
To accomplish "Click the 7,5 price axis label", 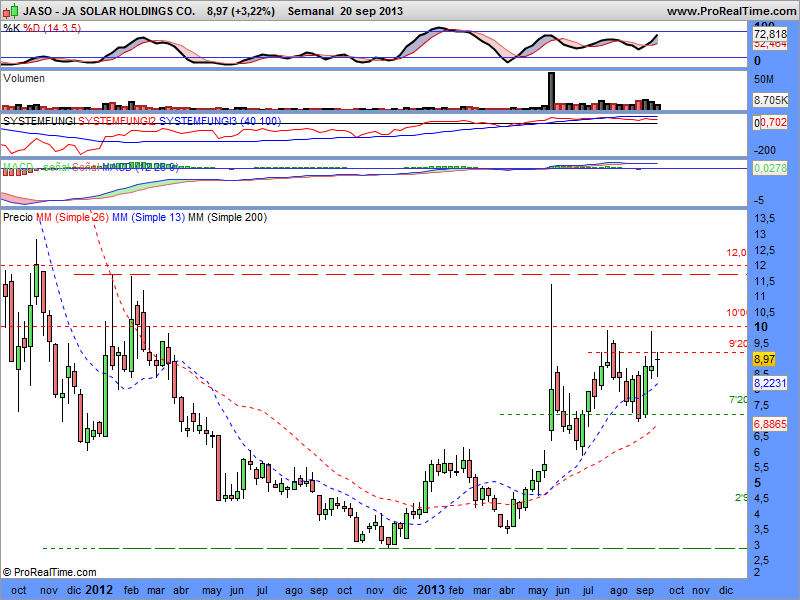I will [x=761, y=406].
